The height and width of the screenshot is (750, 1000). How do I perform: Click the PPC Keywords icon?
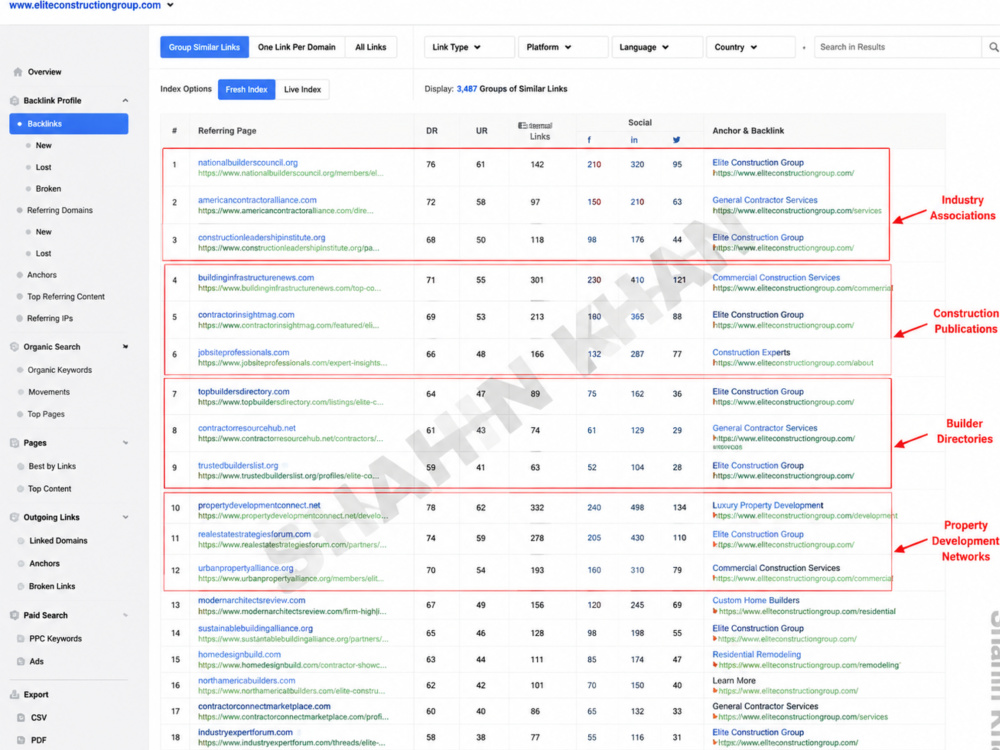[x=21, y=638]
